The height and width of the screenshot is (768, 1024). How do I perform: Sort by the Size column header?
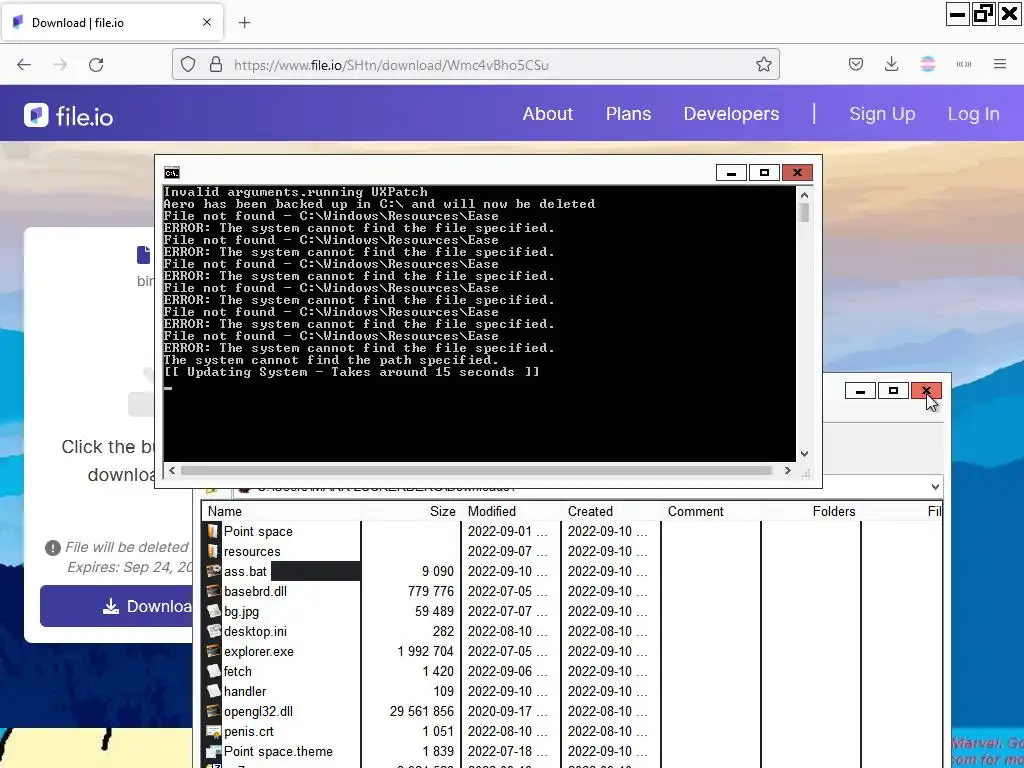[411, 511]
